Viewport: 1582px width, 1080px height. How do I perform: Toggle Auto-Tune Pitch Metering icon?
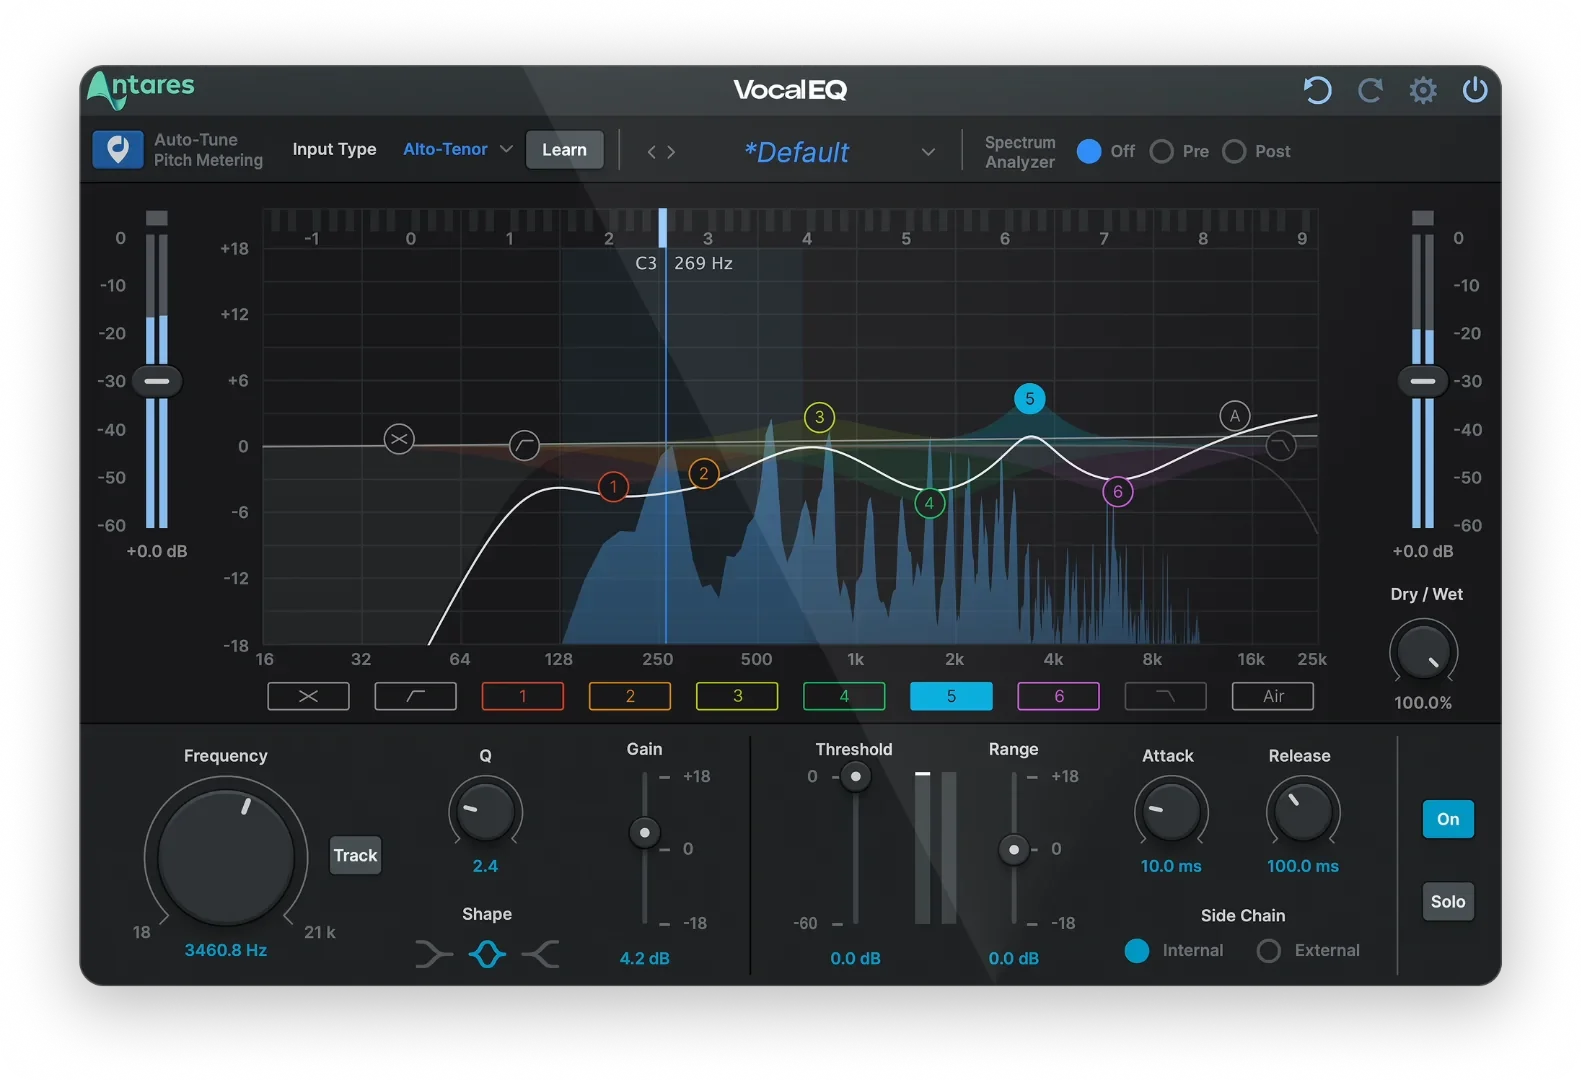(x=118, y=150)
